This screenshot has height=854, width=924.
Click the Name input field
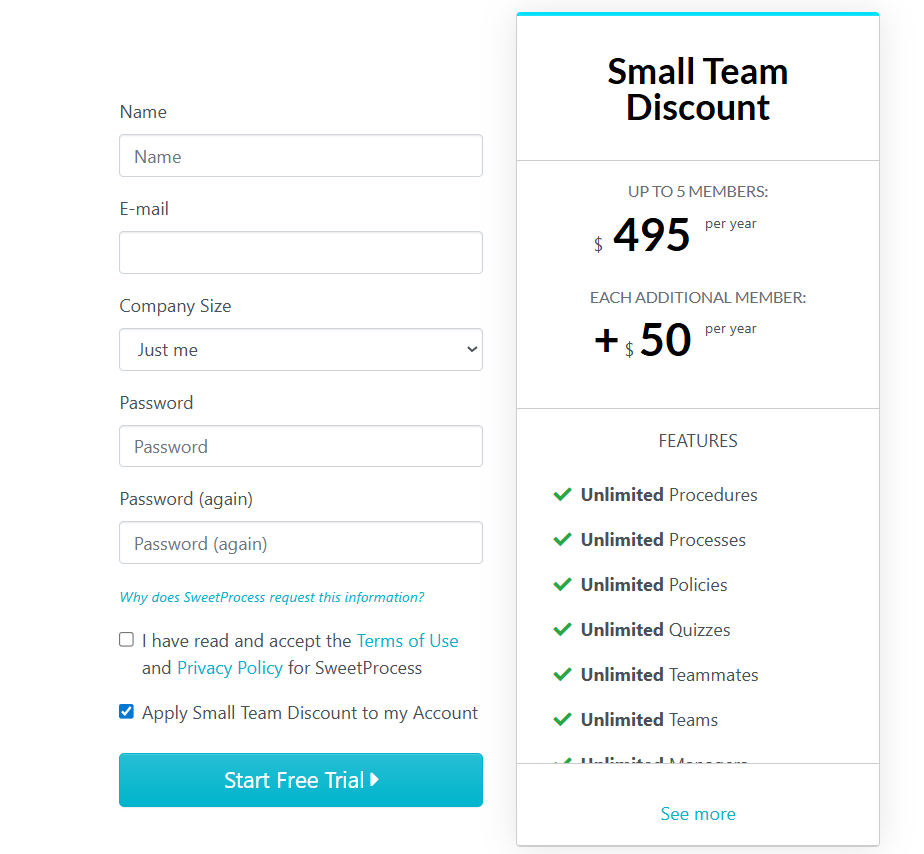pos(300,155)
